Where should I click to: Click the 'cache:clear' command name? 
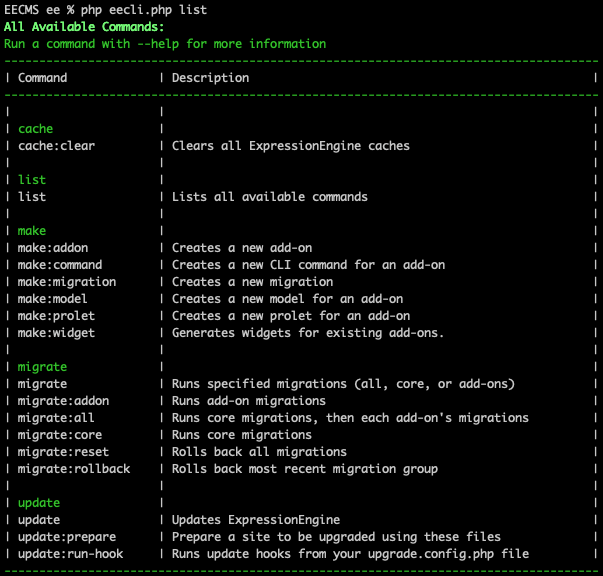[56, 146]
